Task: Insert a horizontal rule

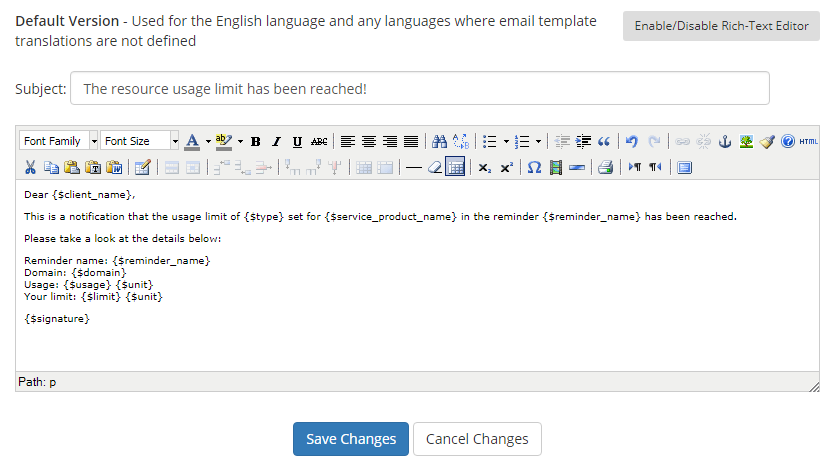Action: (413, 168)
